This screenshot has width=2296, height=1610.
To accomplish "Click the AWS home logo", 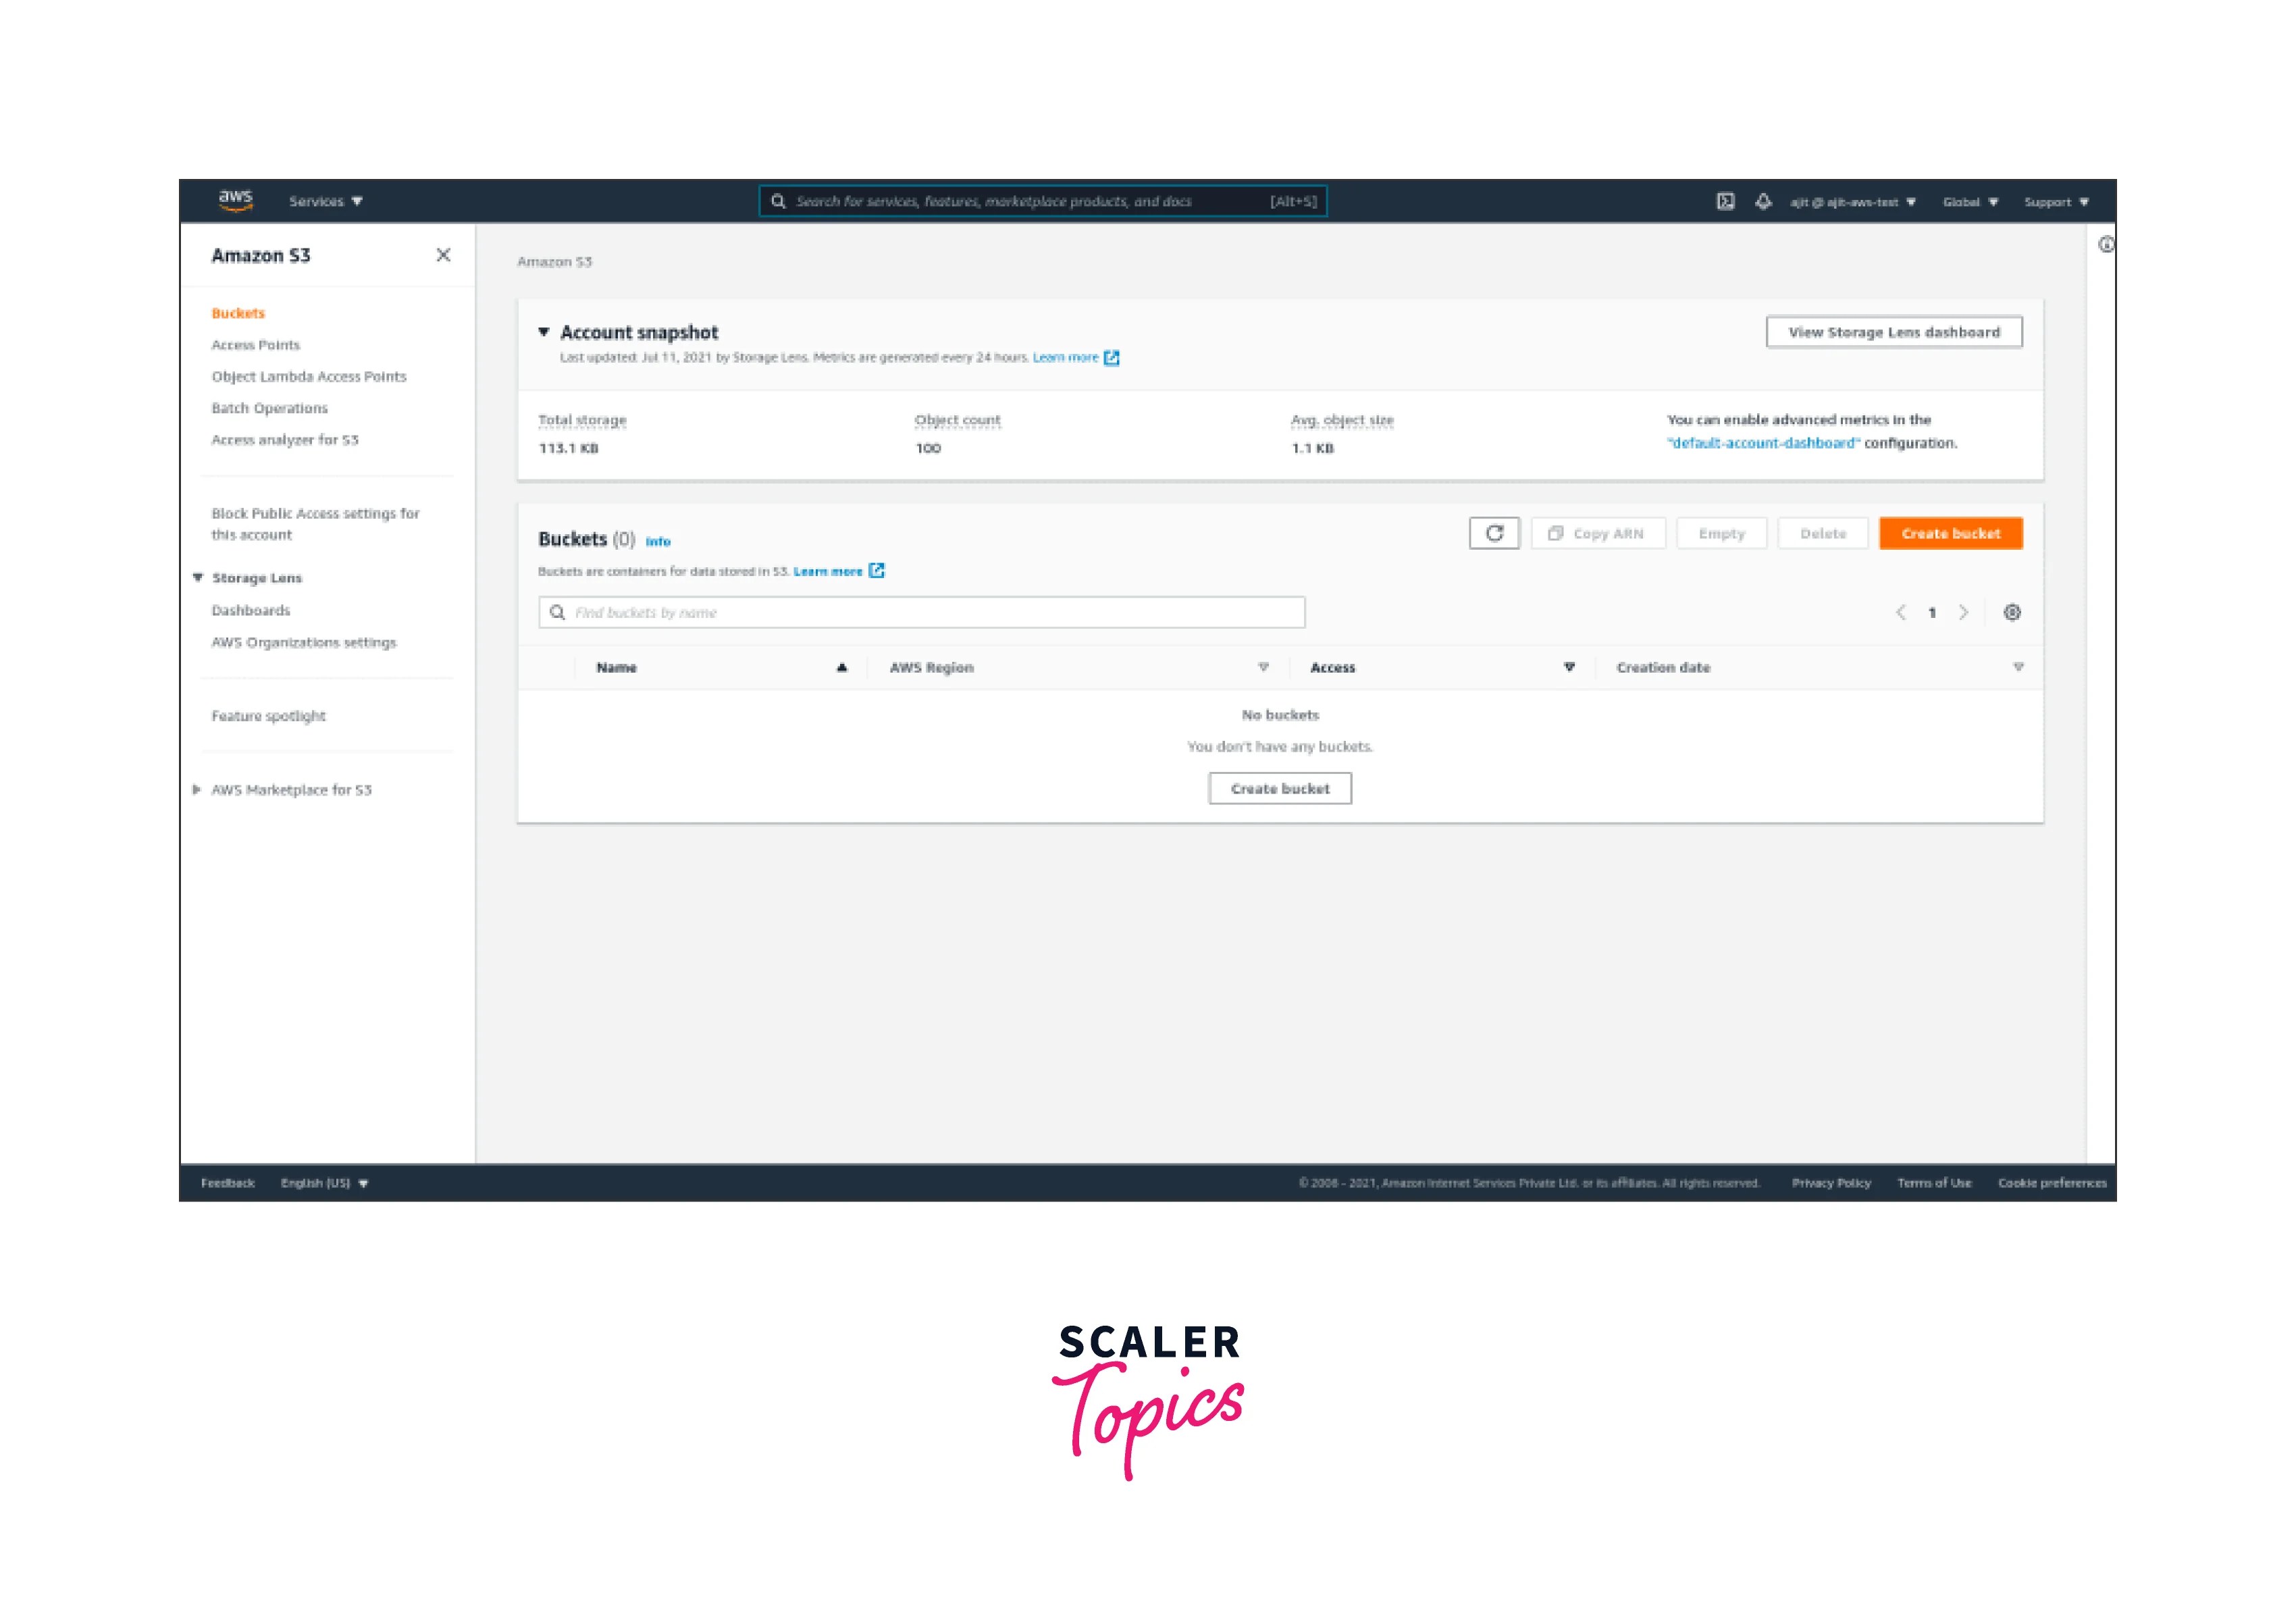I will pos(236,199).
